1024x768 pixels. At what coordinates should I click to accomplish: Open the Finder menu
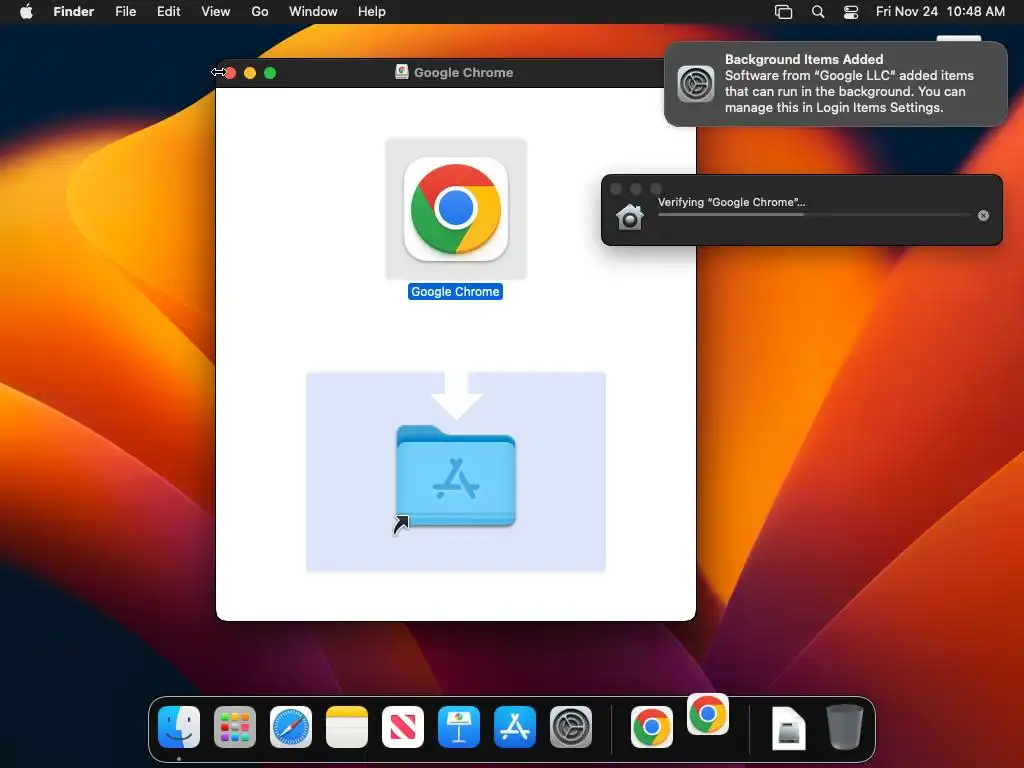pyautogui.click(x=74, y=12)
